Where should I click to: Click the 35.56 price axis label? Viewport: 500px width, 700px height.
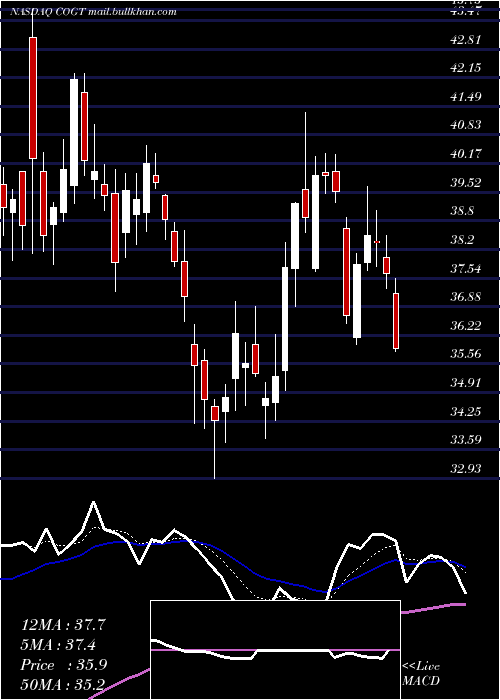466,354
